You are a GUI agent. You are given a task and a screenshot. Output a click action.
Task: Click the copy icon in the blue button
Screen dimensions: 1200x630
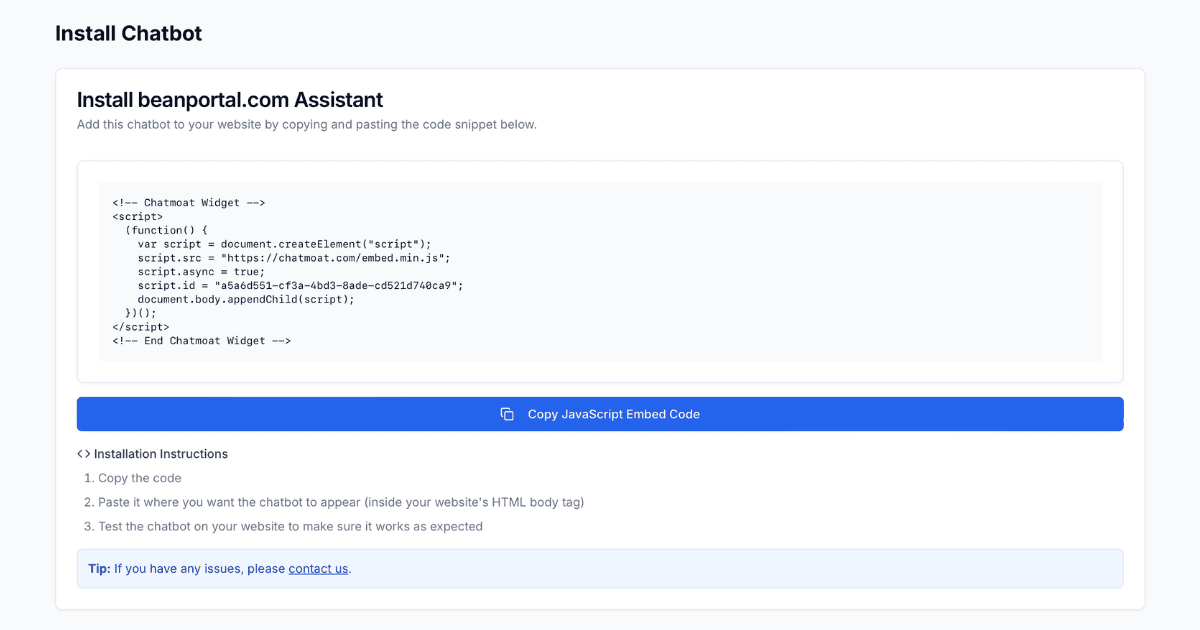point(507,414)
